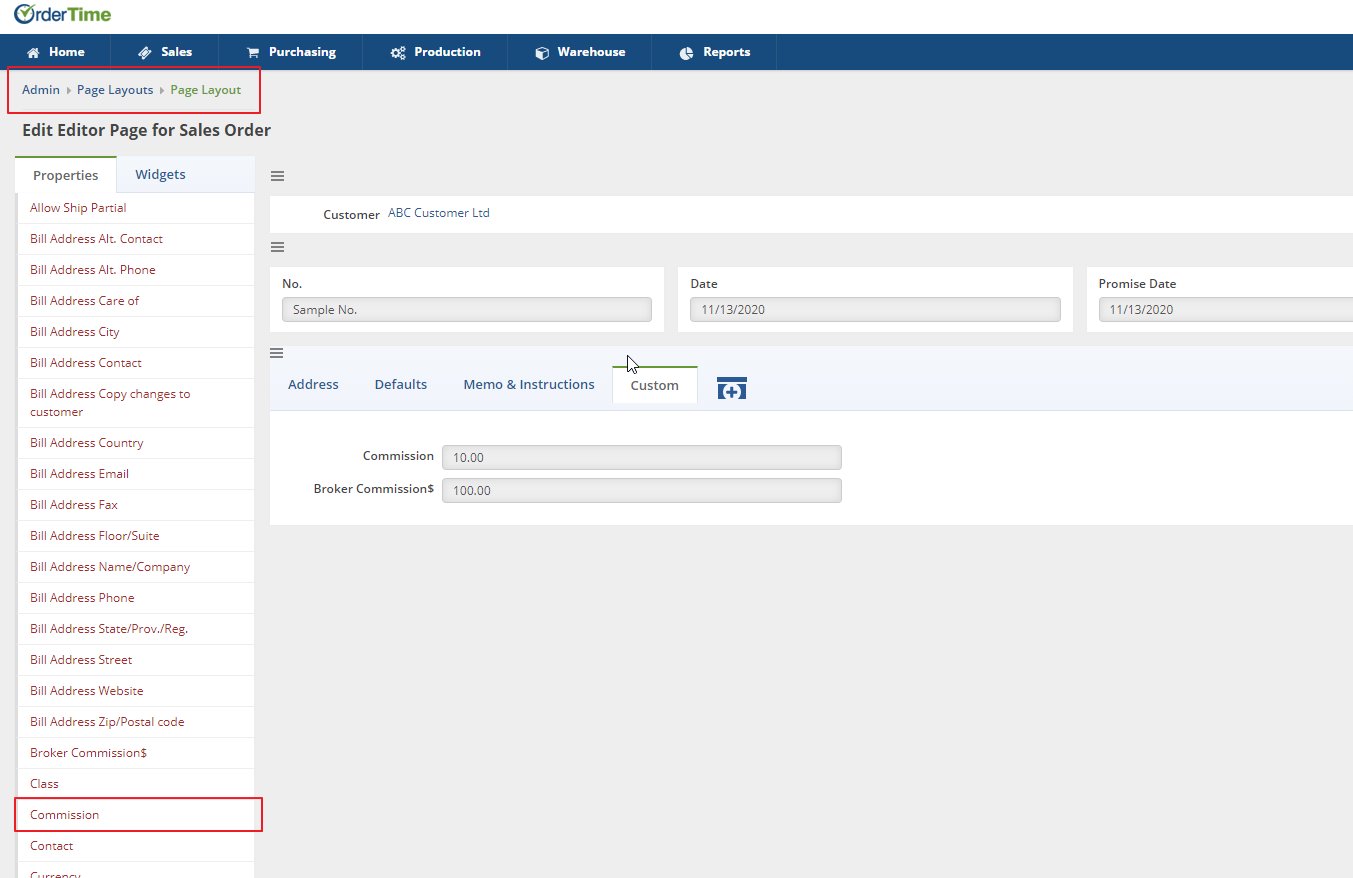Go to Admin breadcrumb link
1353x878 pixels.
(x=41, y=90)
